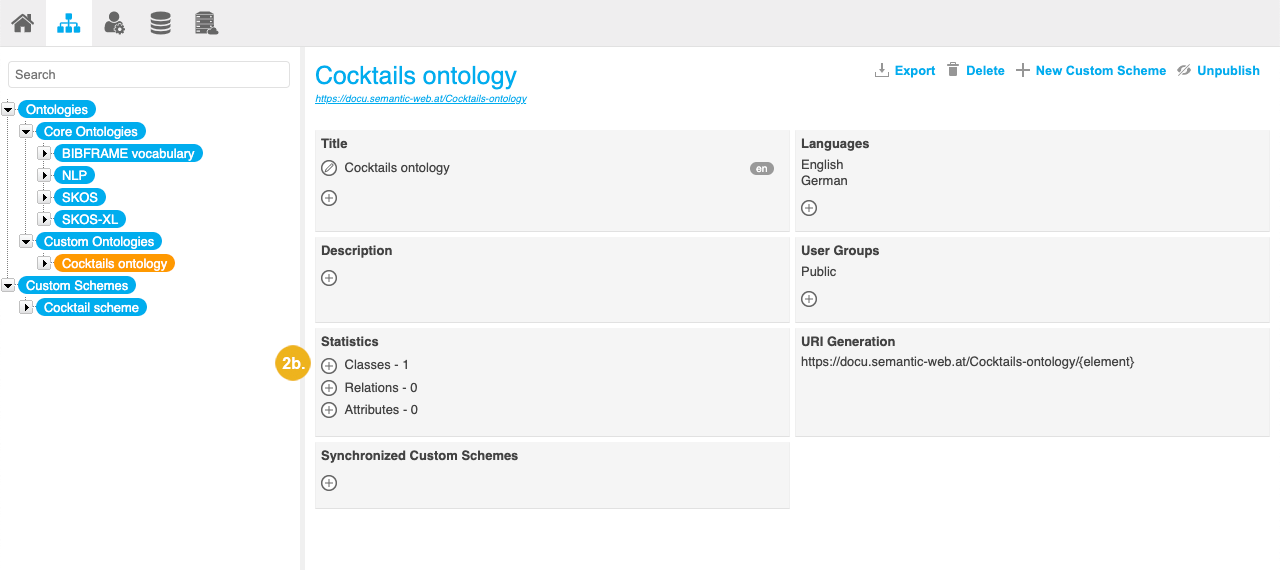
Task: Click the pencil edit icon beside title
Action: pos(329,168)
